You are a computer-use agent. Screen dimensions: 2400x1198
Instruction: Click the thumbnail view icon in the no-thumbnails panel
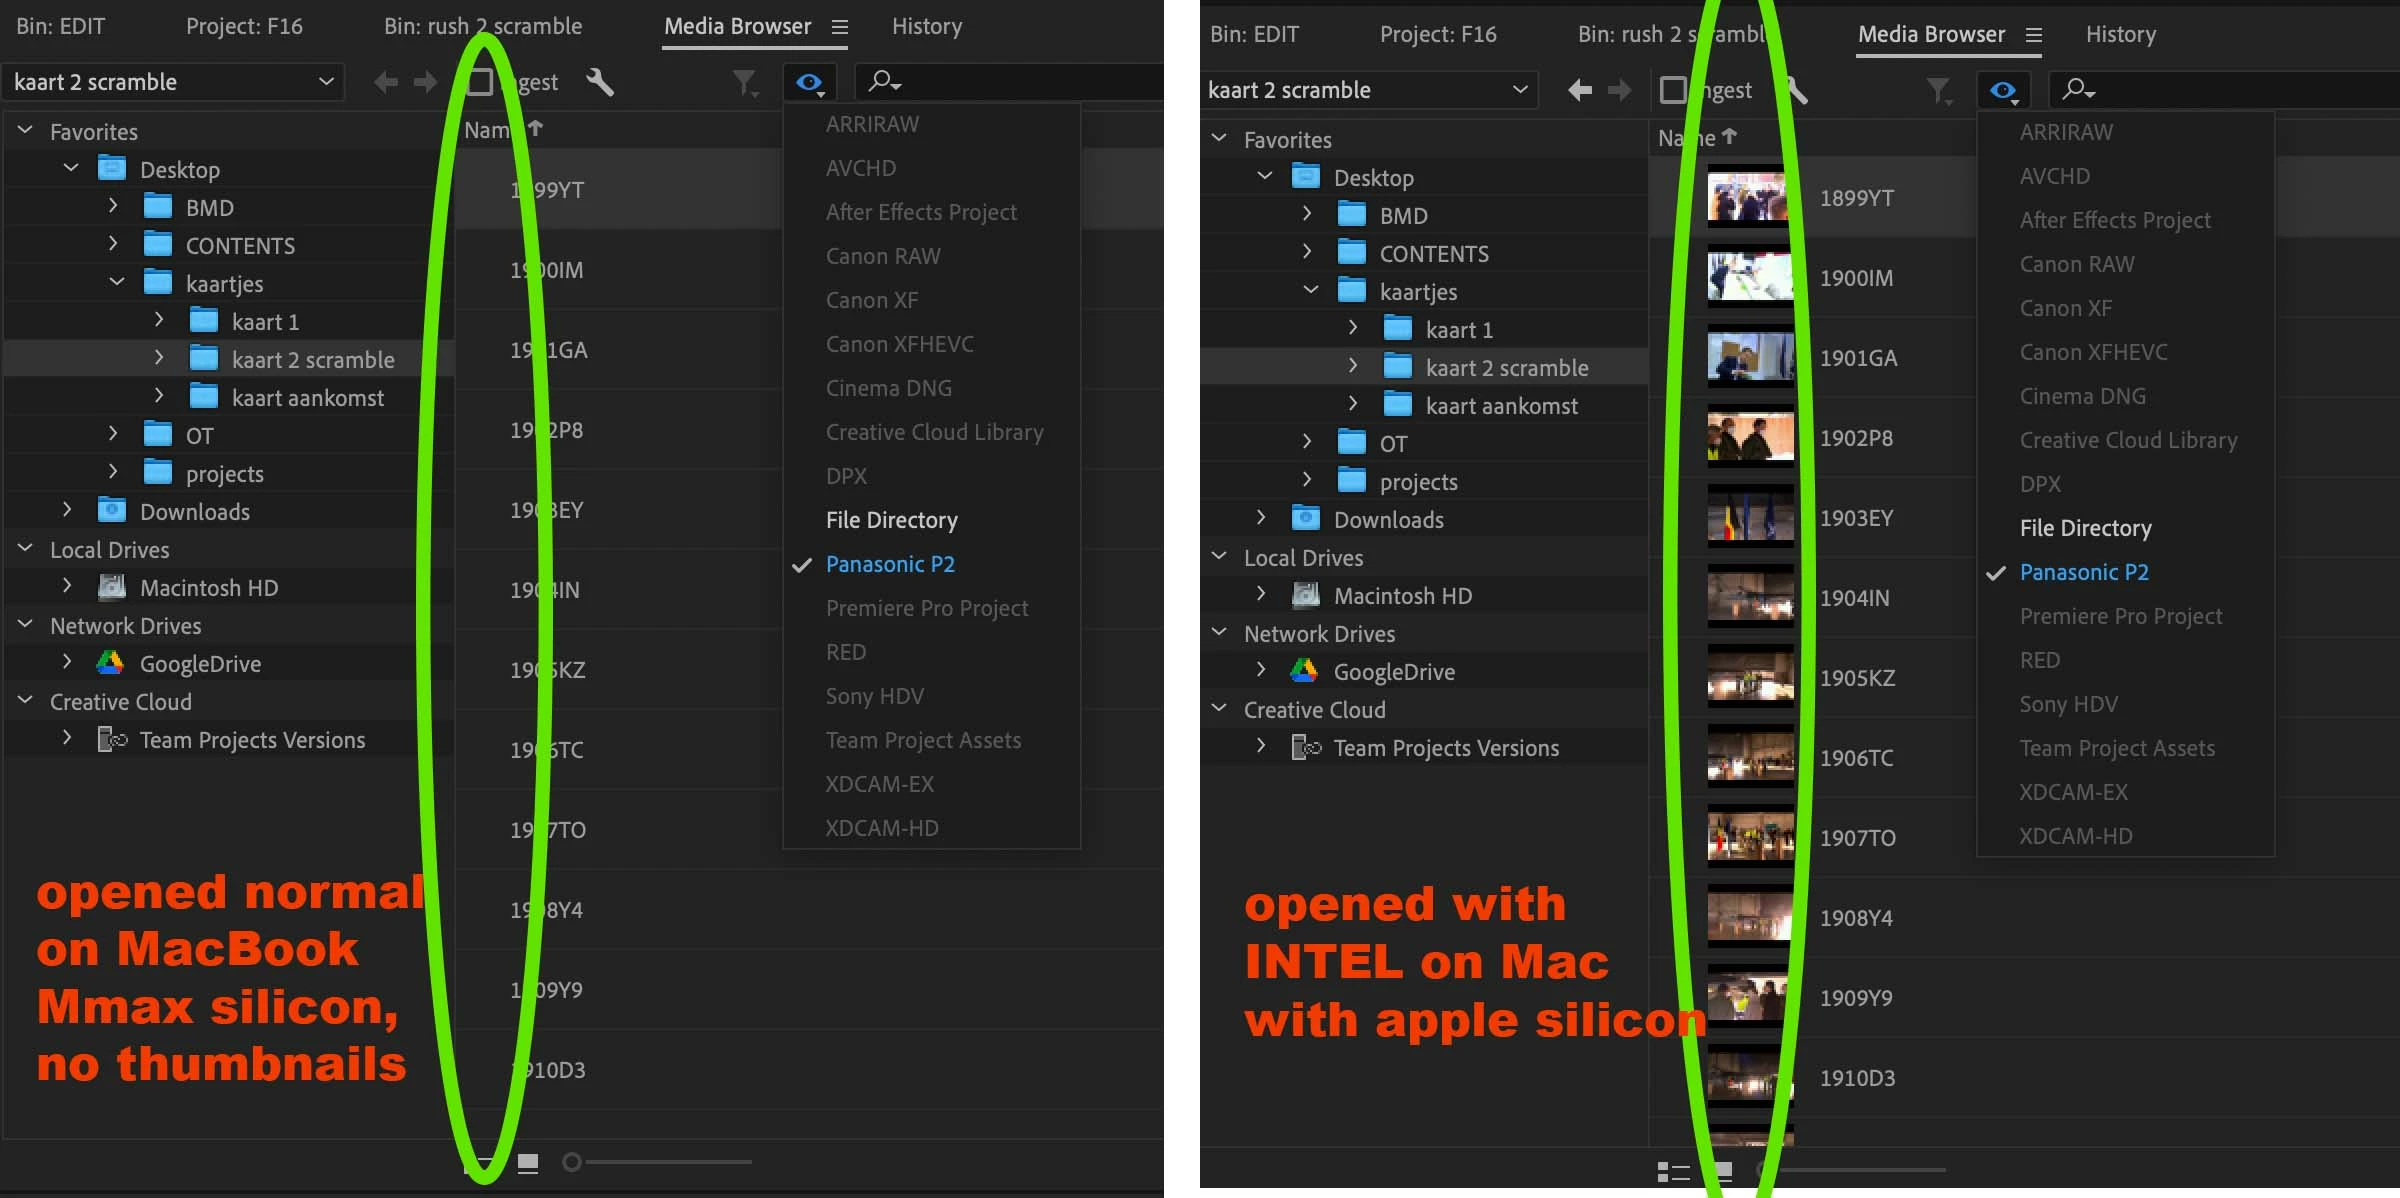[x=528, y=1162]
